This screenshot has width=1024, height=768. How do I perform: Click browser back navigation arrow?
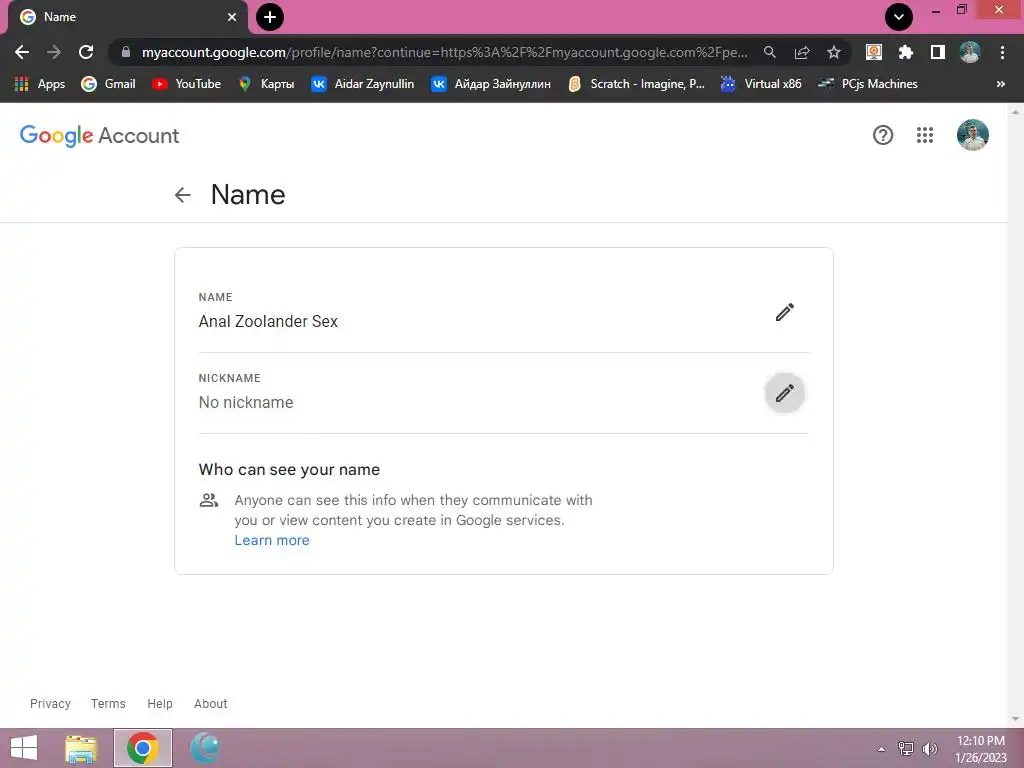[x=22, y=52]
